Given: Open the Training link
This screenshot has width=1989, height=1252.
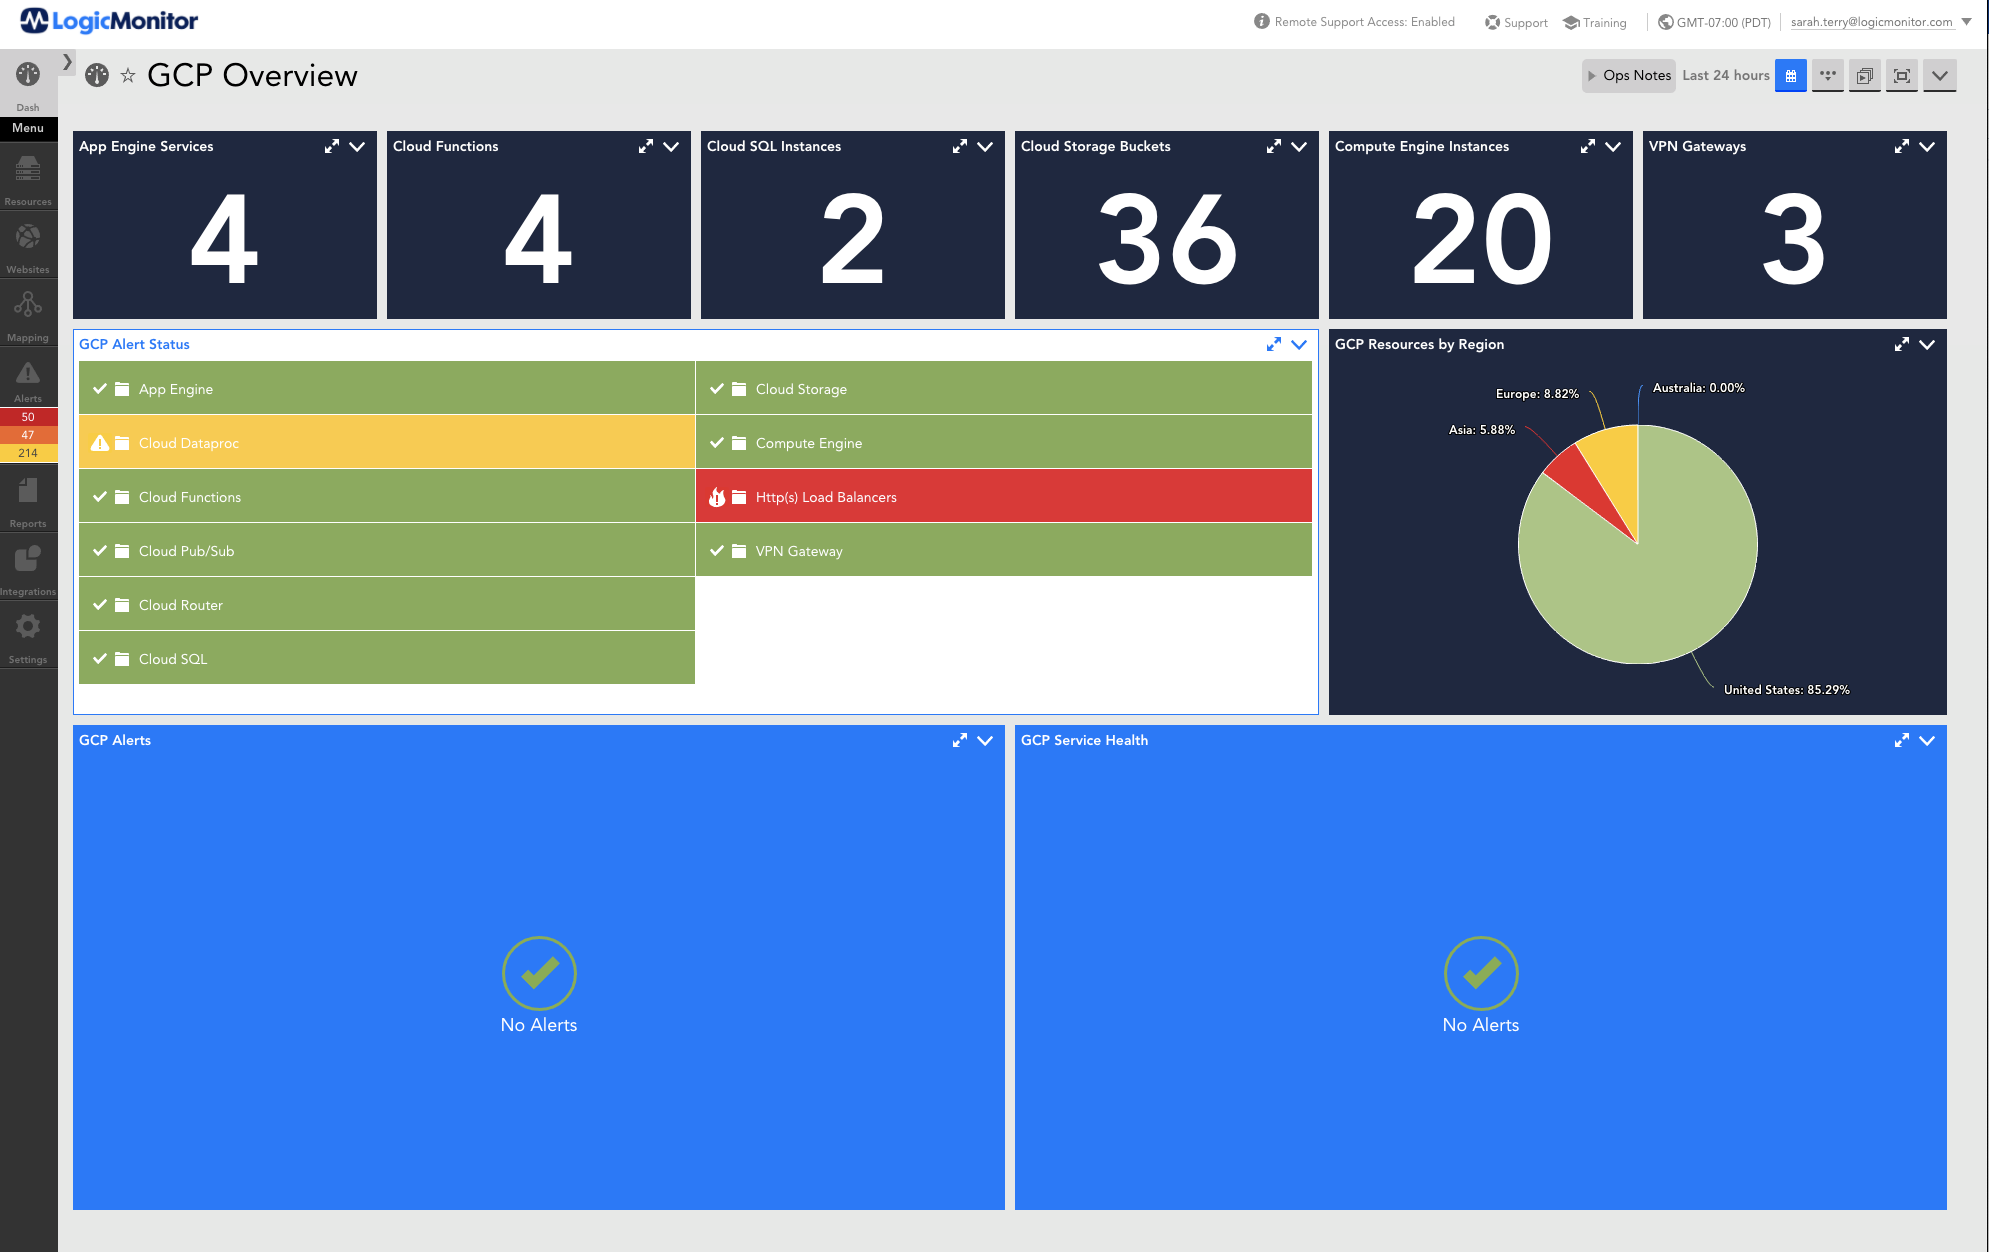Looking at the screenshot, I should (1595, 22).
